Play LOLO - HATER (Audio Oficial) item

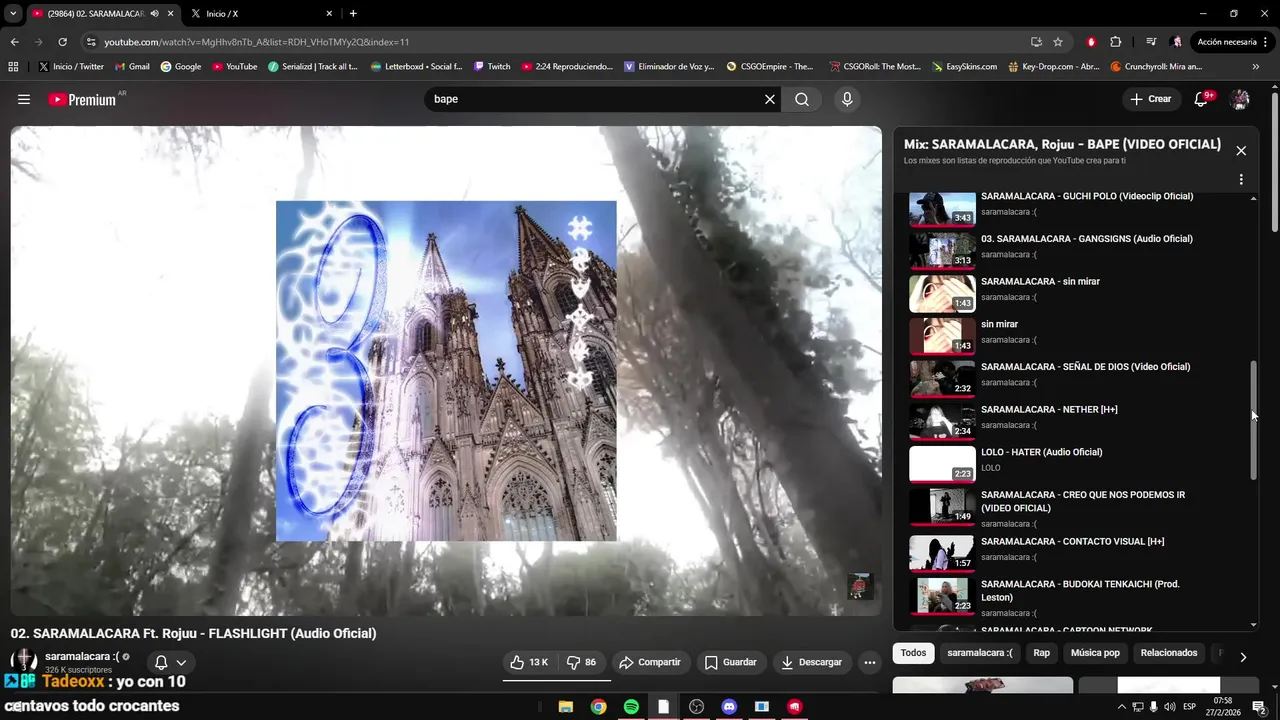pos(1075,463)
